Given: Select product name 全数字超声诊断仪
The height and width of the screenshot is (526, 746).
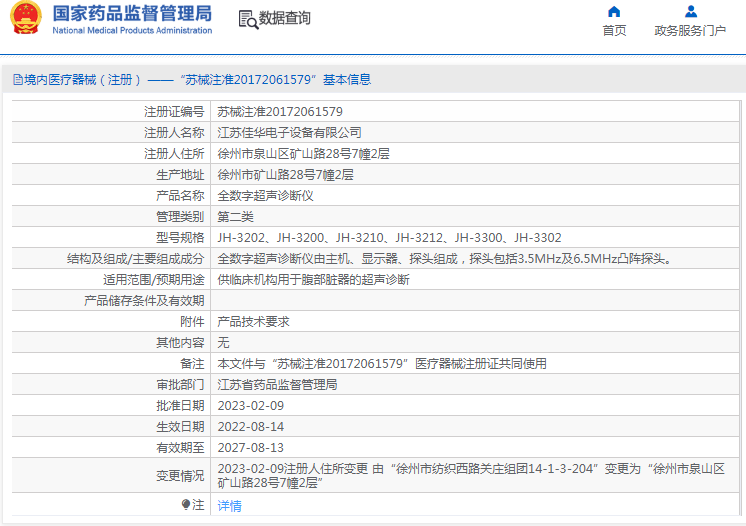Looking at the screenshot, I should click(265, 195).
